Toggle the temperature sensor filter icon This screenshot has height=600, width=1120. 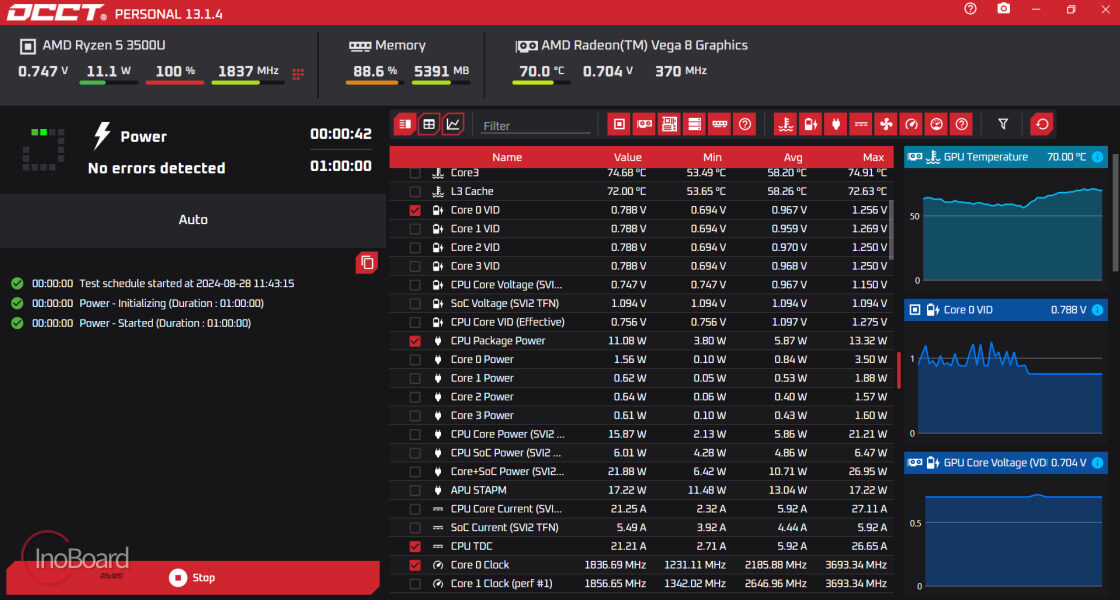785,124
